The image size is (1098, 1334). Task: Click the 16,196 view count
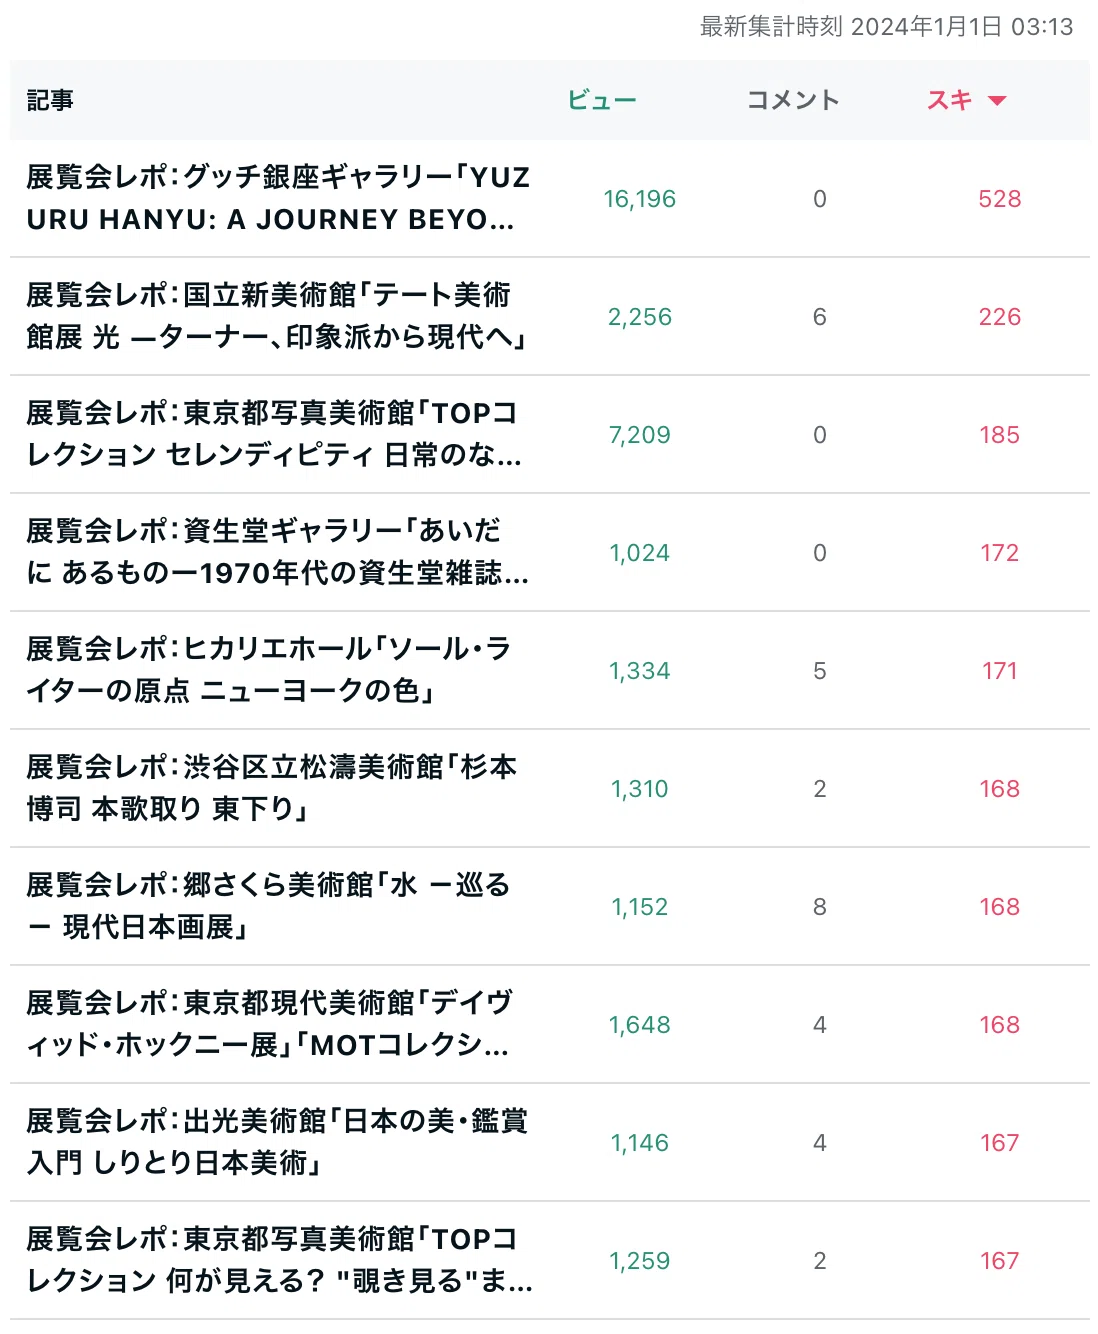(x=640, y=199)
